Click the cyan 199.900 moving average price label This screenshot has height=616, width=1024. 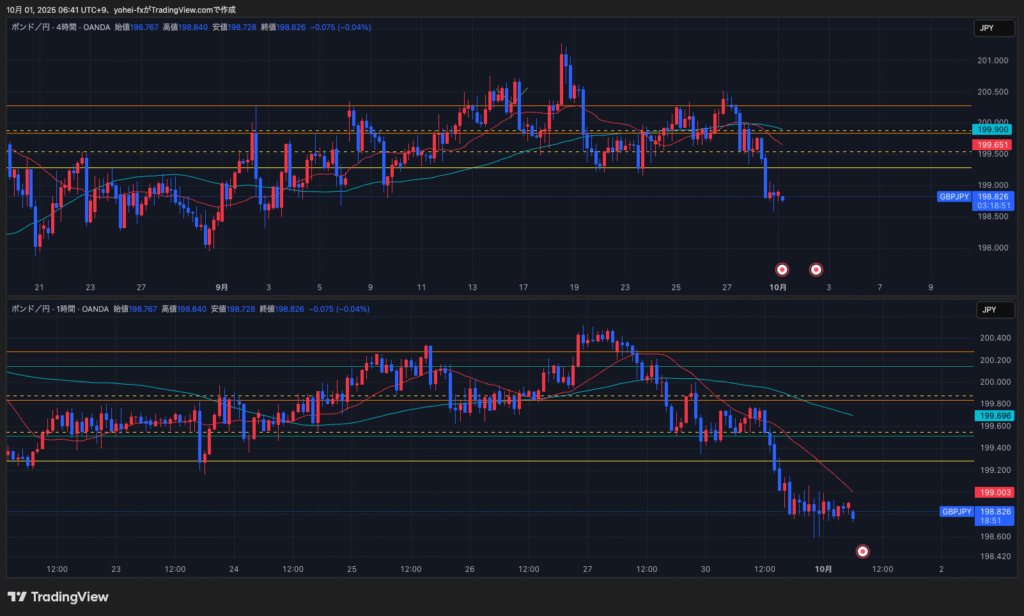994,129
